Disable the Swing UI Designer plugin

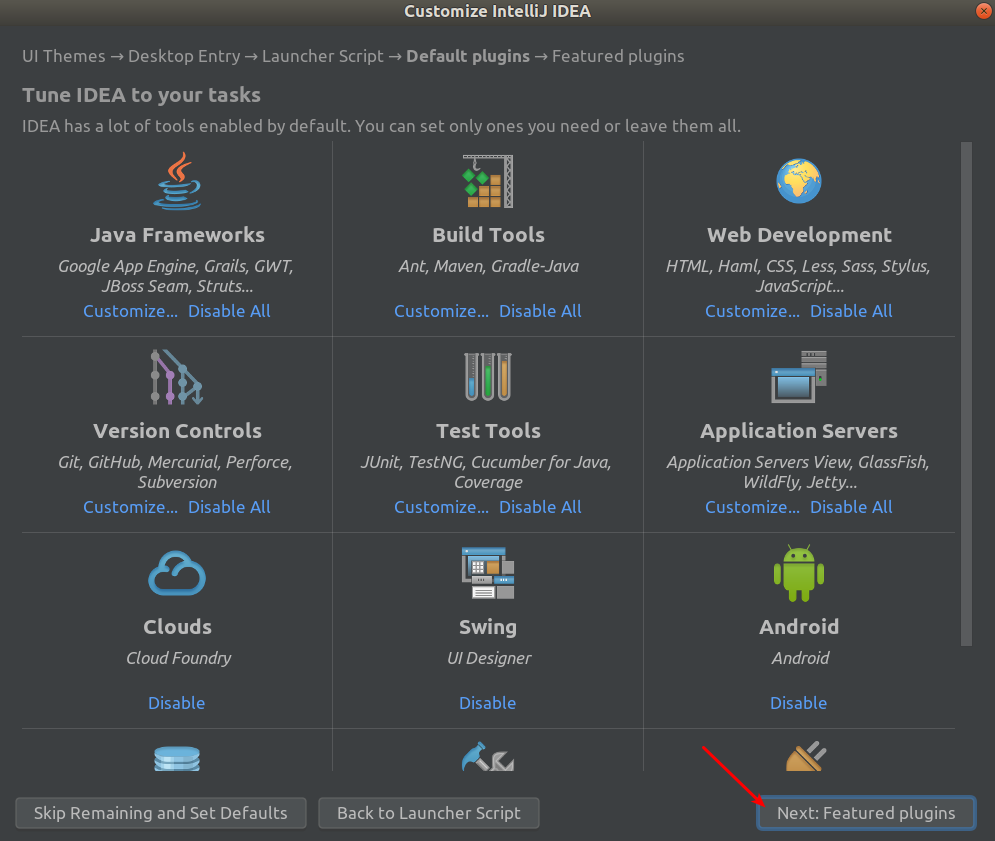pos(488,703)
